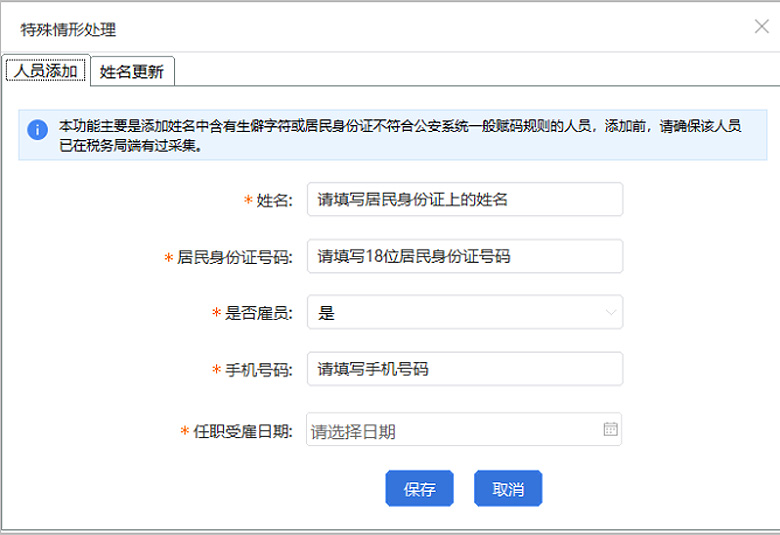Click the 取消 button
The width and height of the screenshot is (780, 535).
point(508,489)
